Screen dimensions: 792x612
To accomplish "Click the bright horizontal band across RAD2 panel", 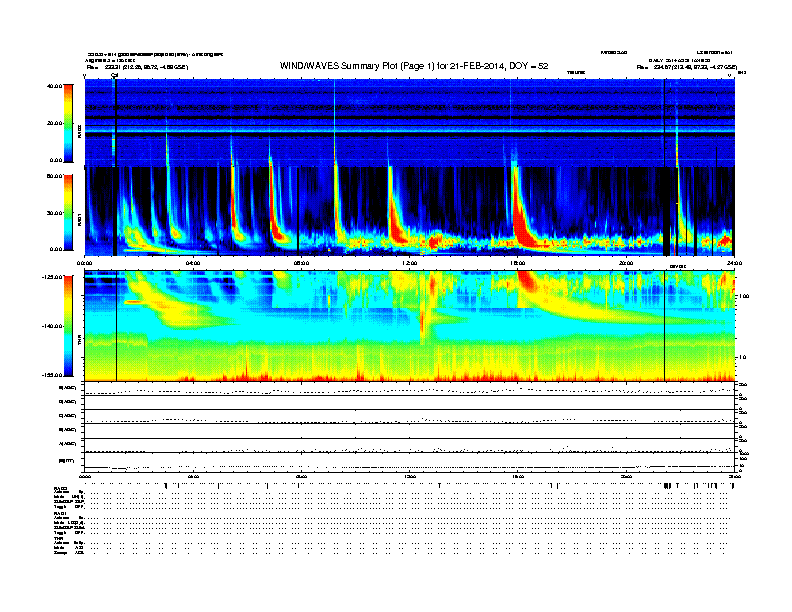I will click(x=410, y=131).
